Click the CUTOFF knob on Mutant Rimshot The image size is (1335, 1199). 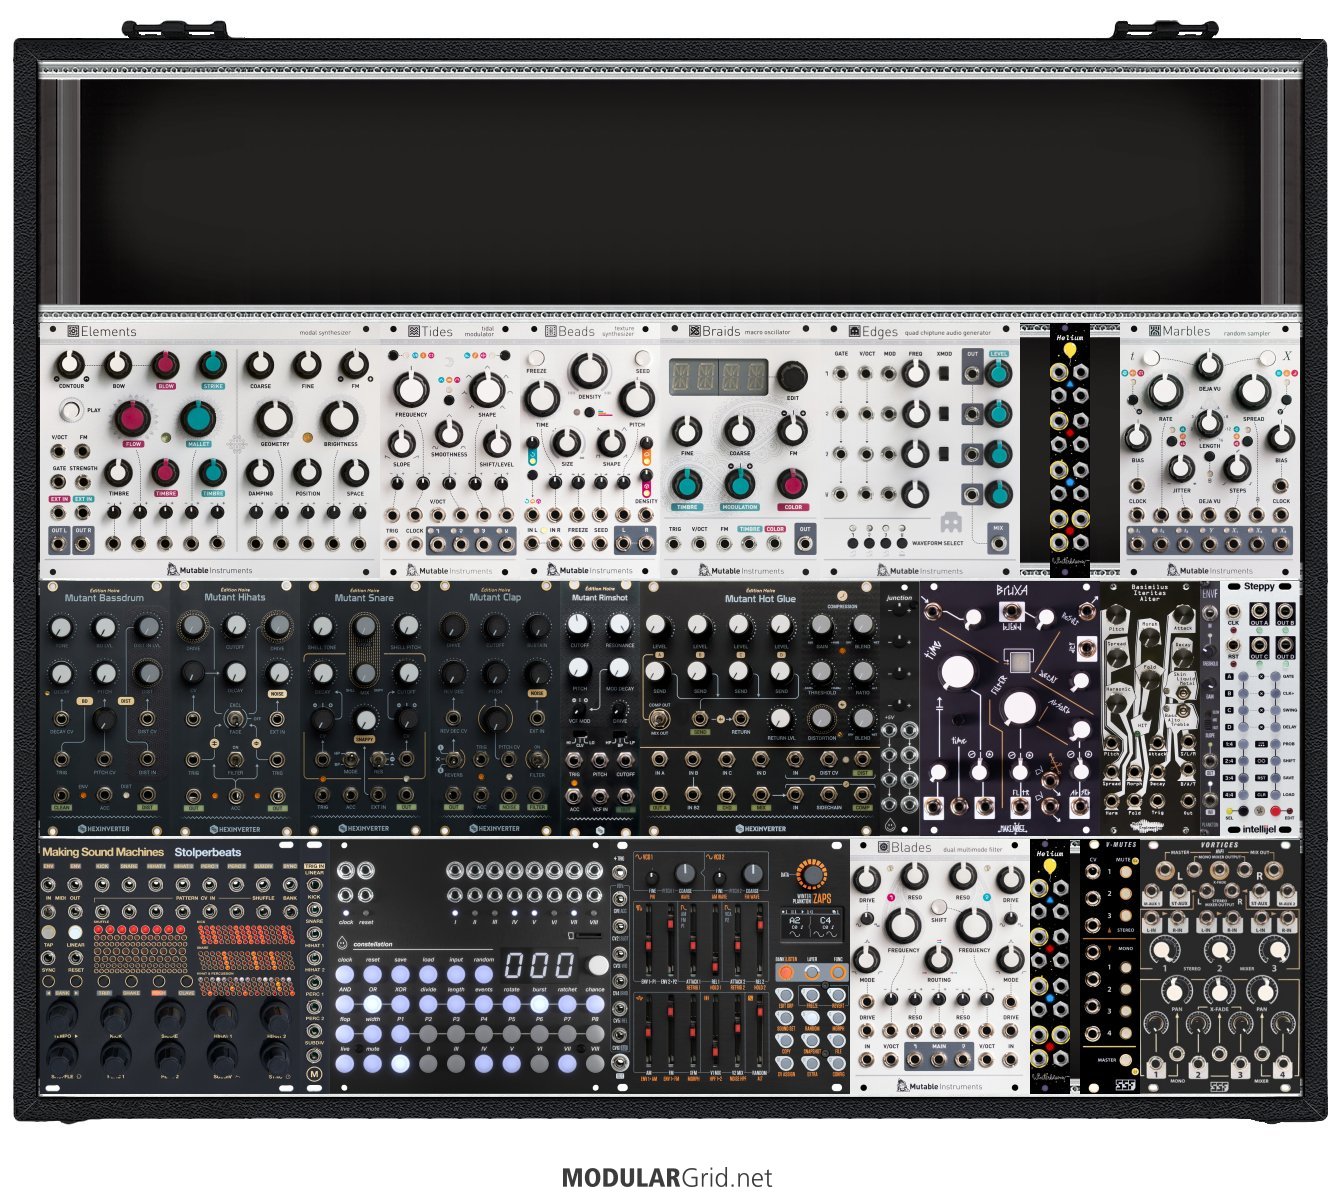tap(579, 625)
